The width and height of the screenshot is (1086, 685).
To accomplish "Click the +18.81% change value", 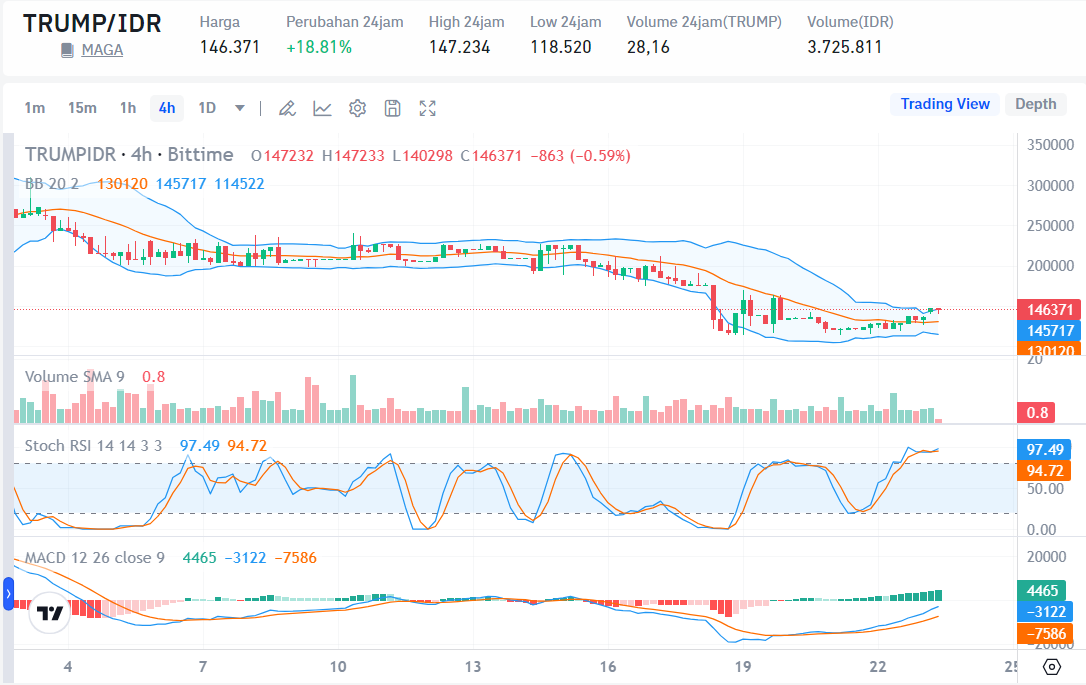I will (x=319, y=47).
